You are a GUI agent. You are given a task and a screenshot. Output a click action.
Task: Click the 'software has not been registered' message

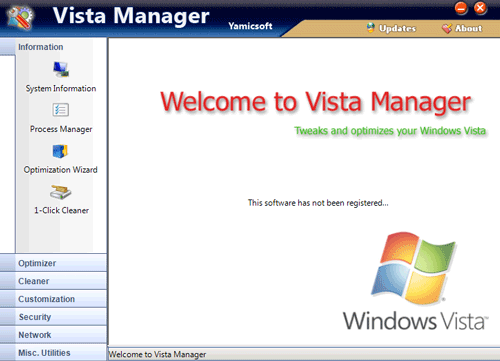click(x=318, y=203)
